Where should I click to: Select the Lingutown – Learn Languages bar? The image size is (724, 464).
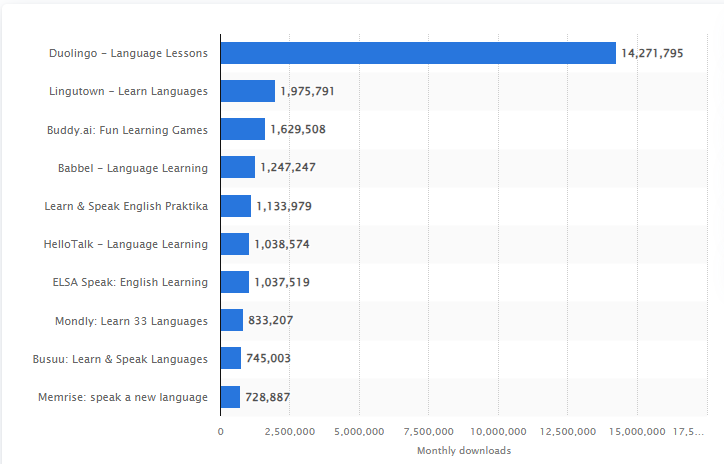point(247,91)
